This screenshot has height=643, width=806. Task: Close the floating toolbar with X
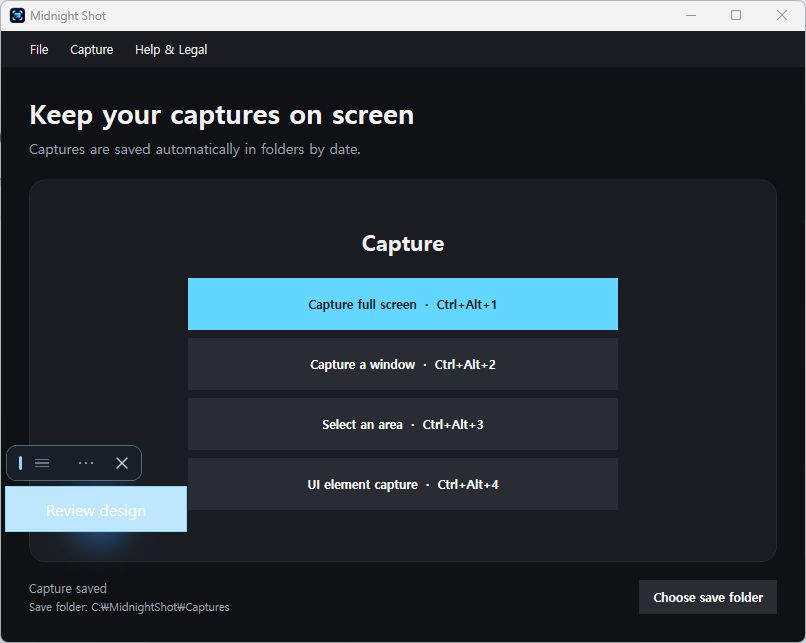pyautogui.click(x=122, y=463)
